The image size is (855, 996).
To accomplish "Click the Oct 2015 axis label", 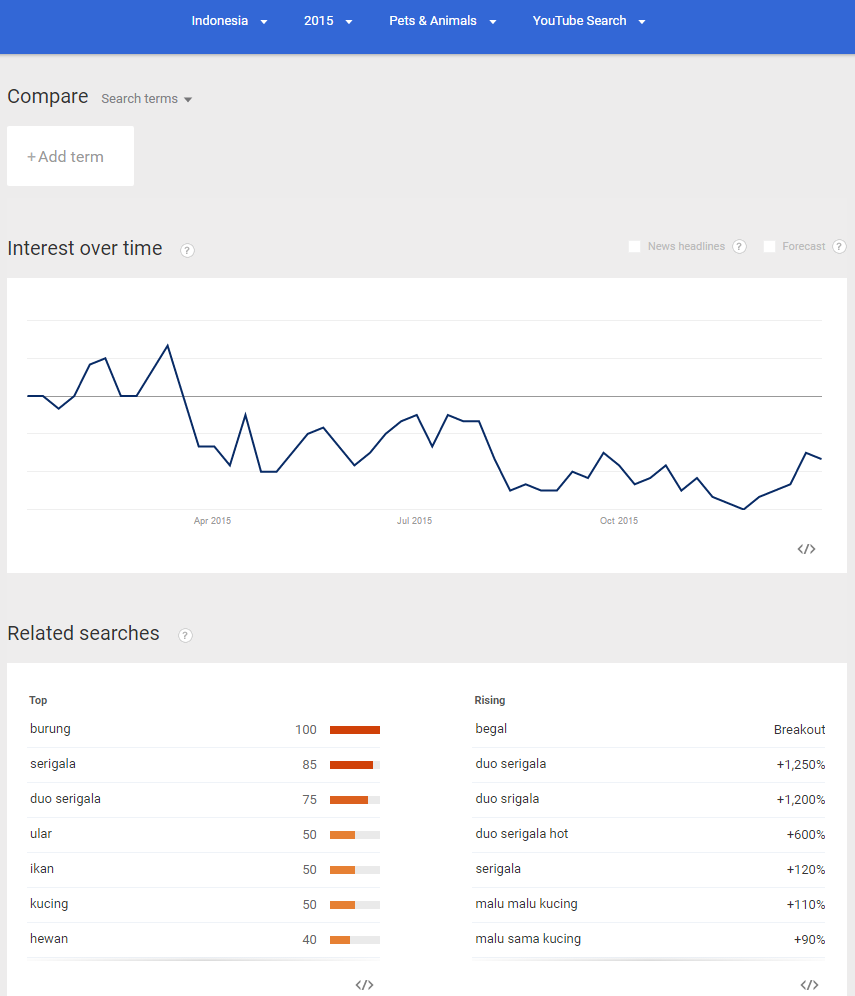I will click(x=619, y=521).
